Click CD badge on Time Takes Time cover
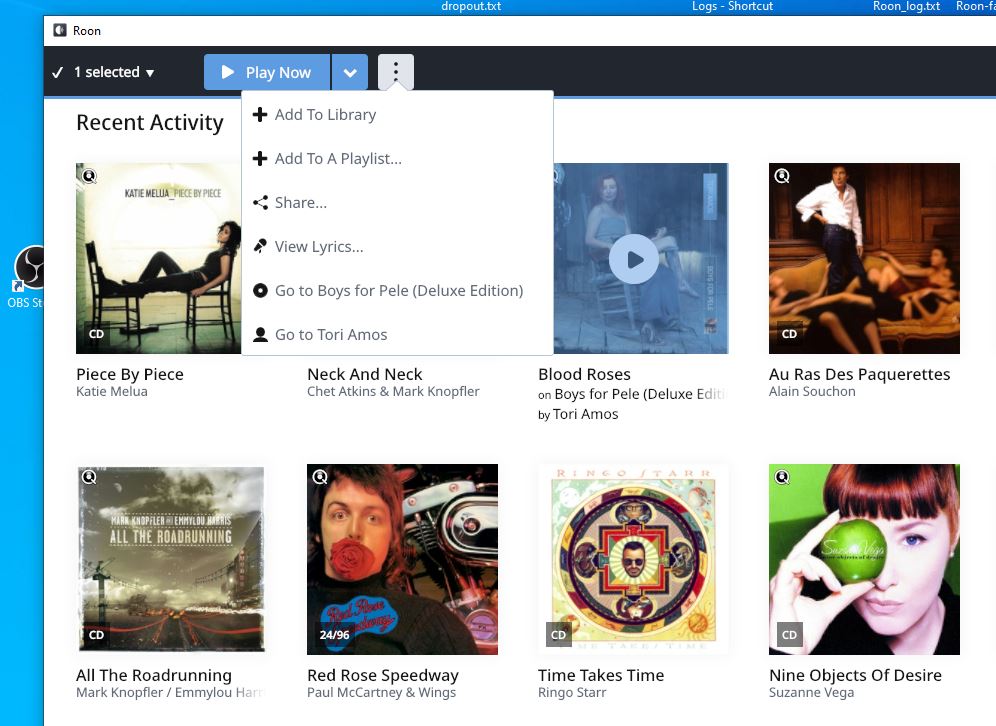 click(558, 635)
